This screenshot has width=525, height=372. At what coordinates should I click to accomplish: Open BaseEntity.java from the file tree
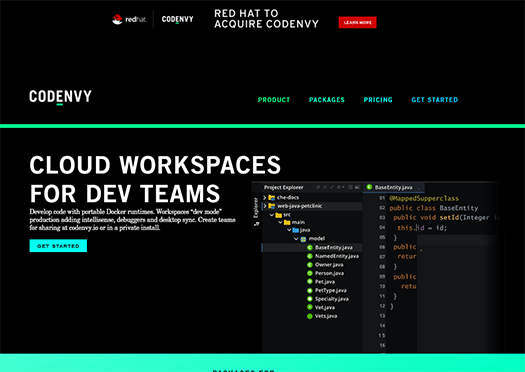[334, 247]
